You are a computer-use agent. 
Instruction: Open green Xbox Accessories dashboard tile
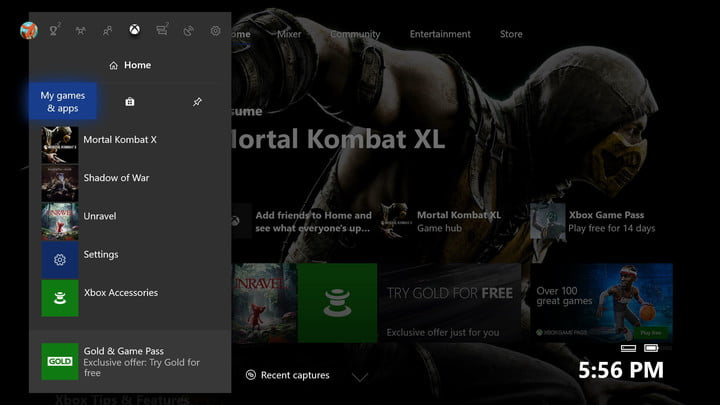(x=338, y=303)
